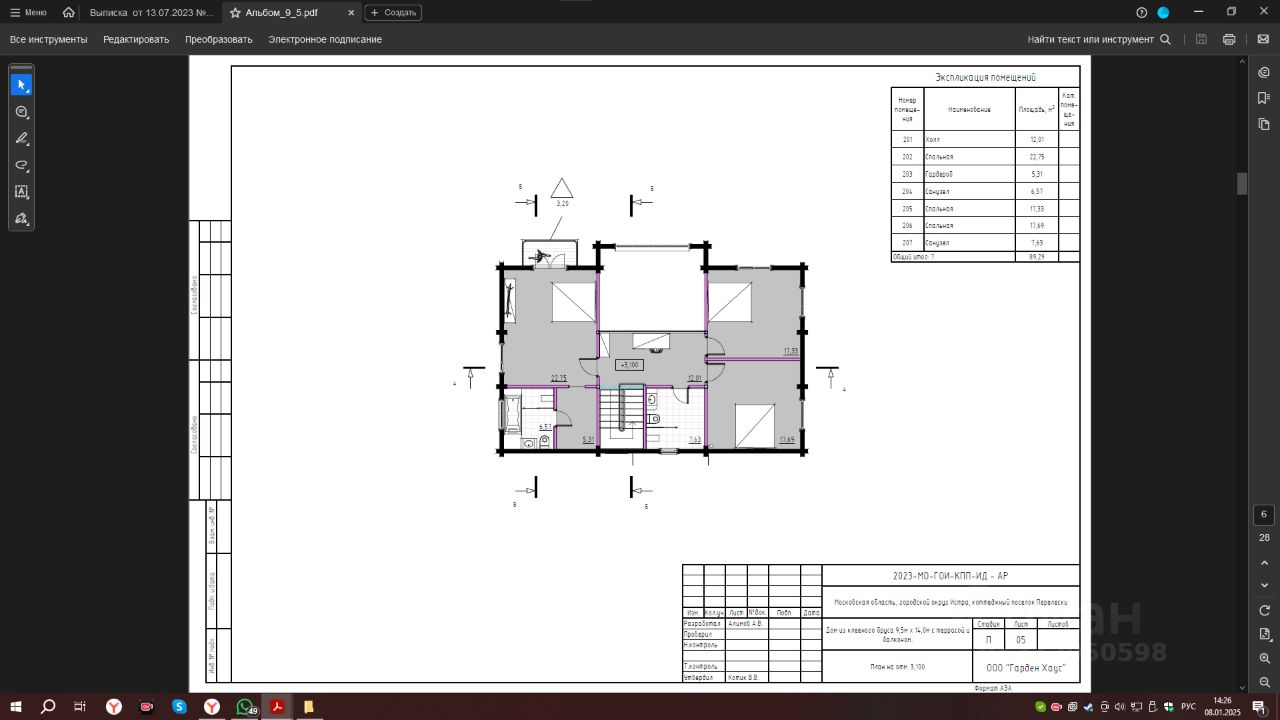1280x720 pixels.
Task: Activate the text box tool
Action: coord(21,192)
